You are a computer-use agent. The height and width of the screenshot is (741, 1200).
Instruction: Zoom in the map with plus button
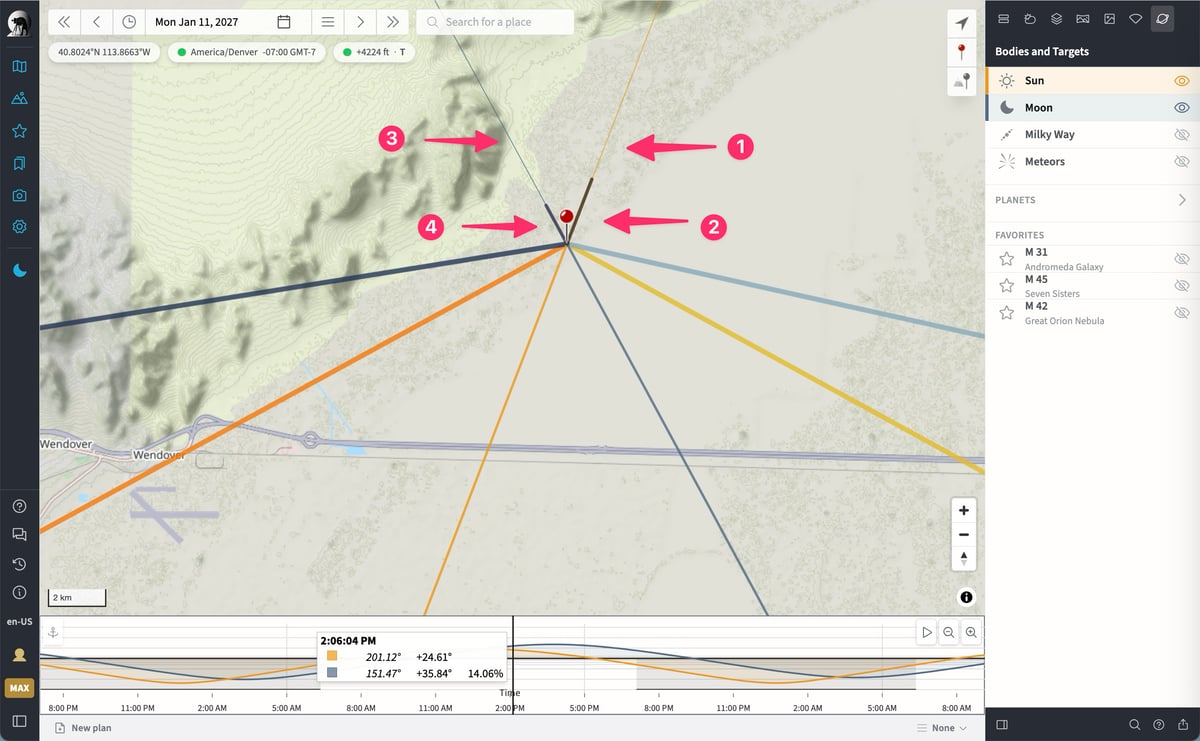point(963,510)
